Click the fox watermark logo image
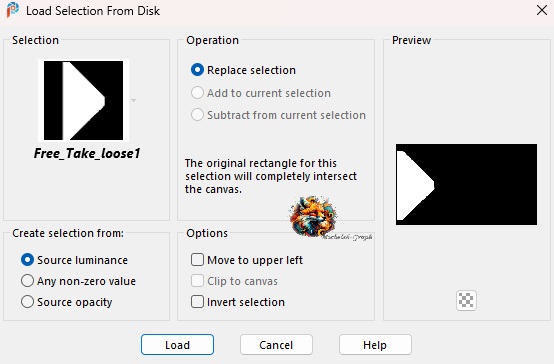This screenshot has width=554, height=364. (x=313, y=216)
